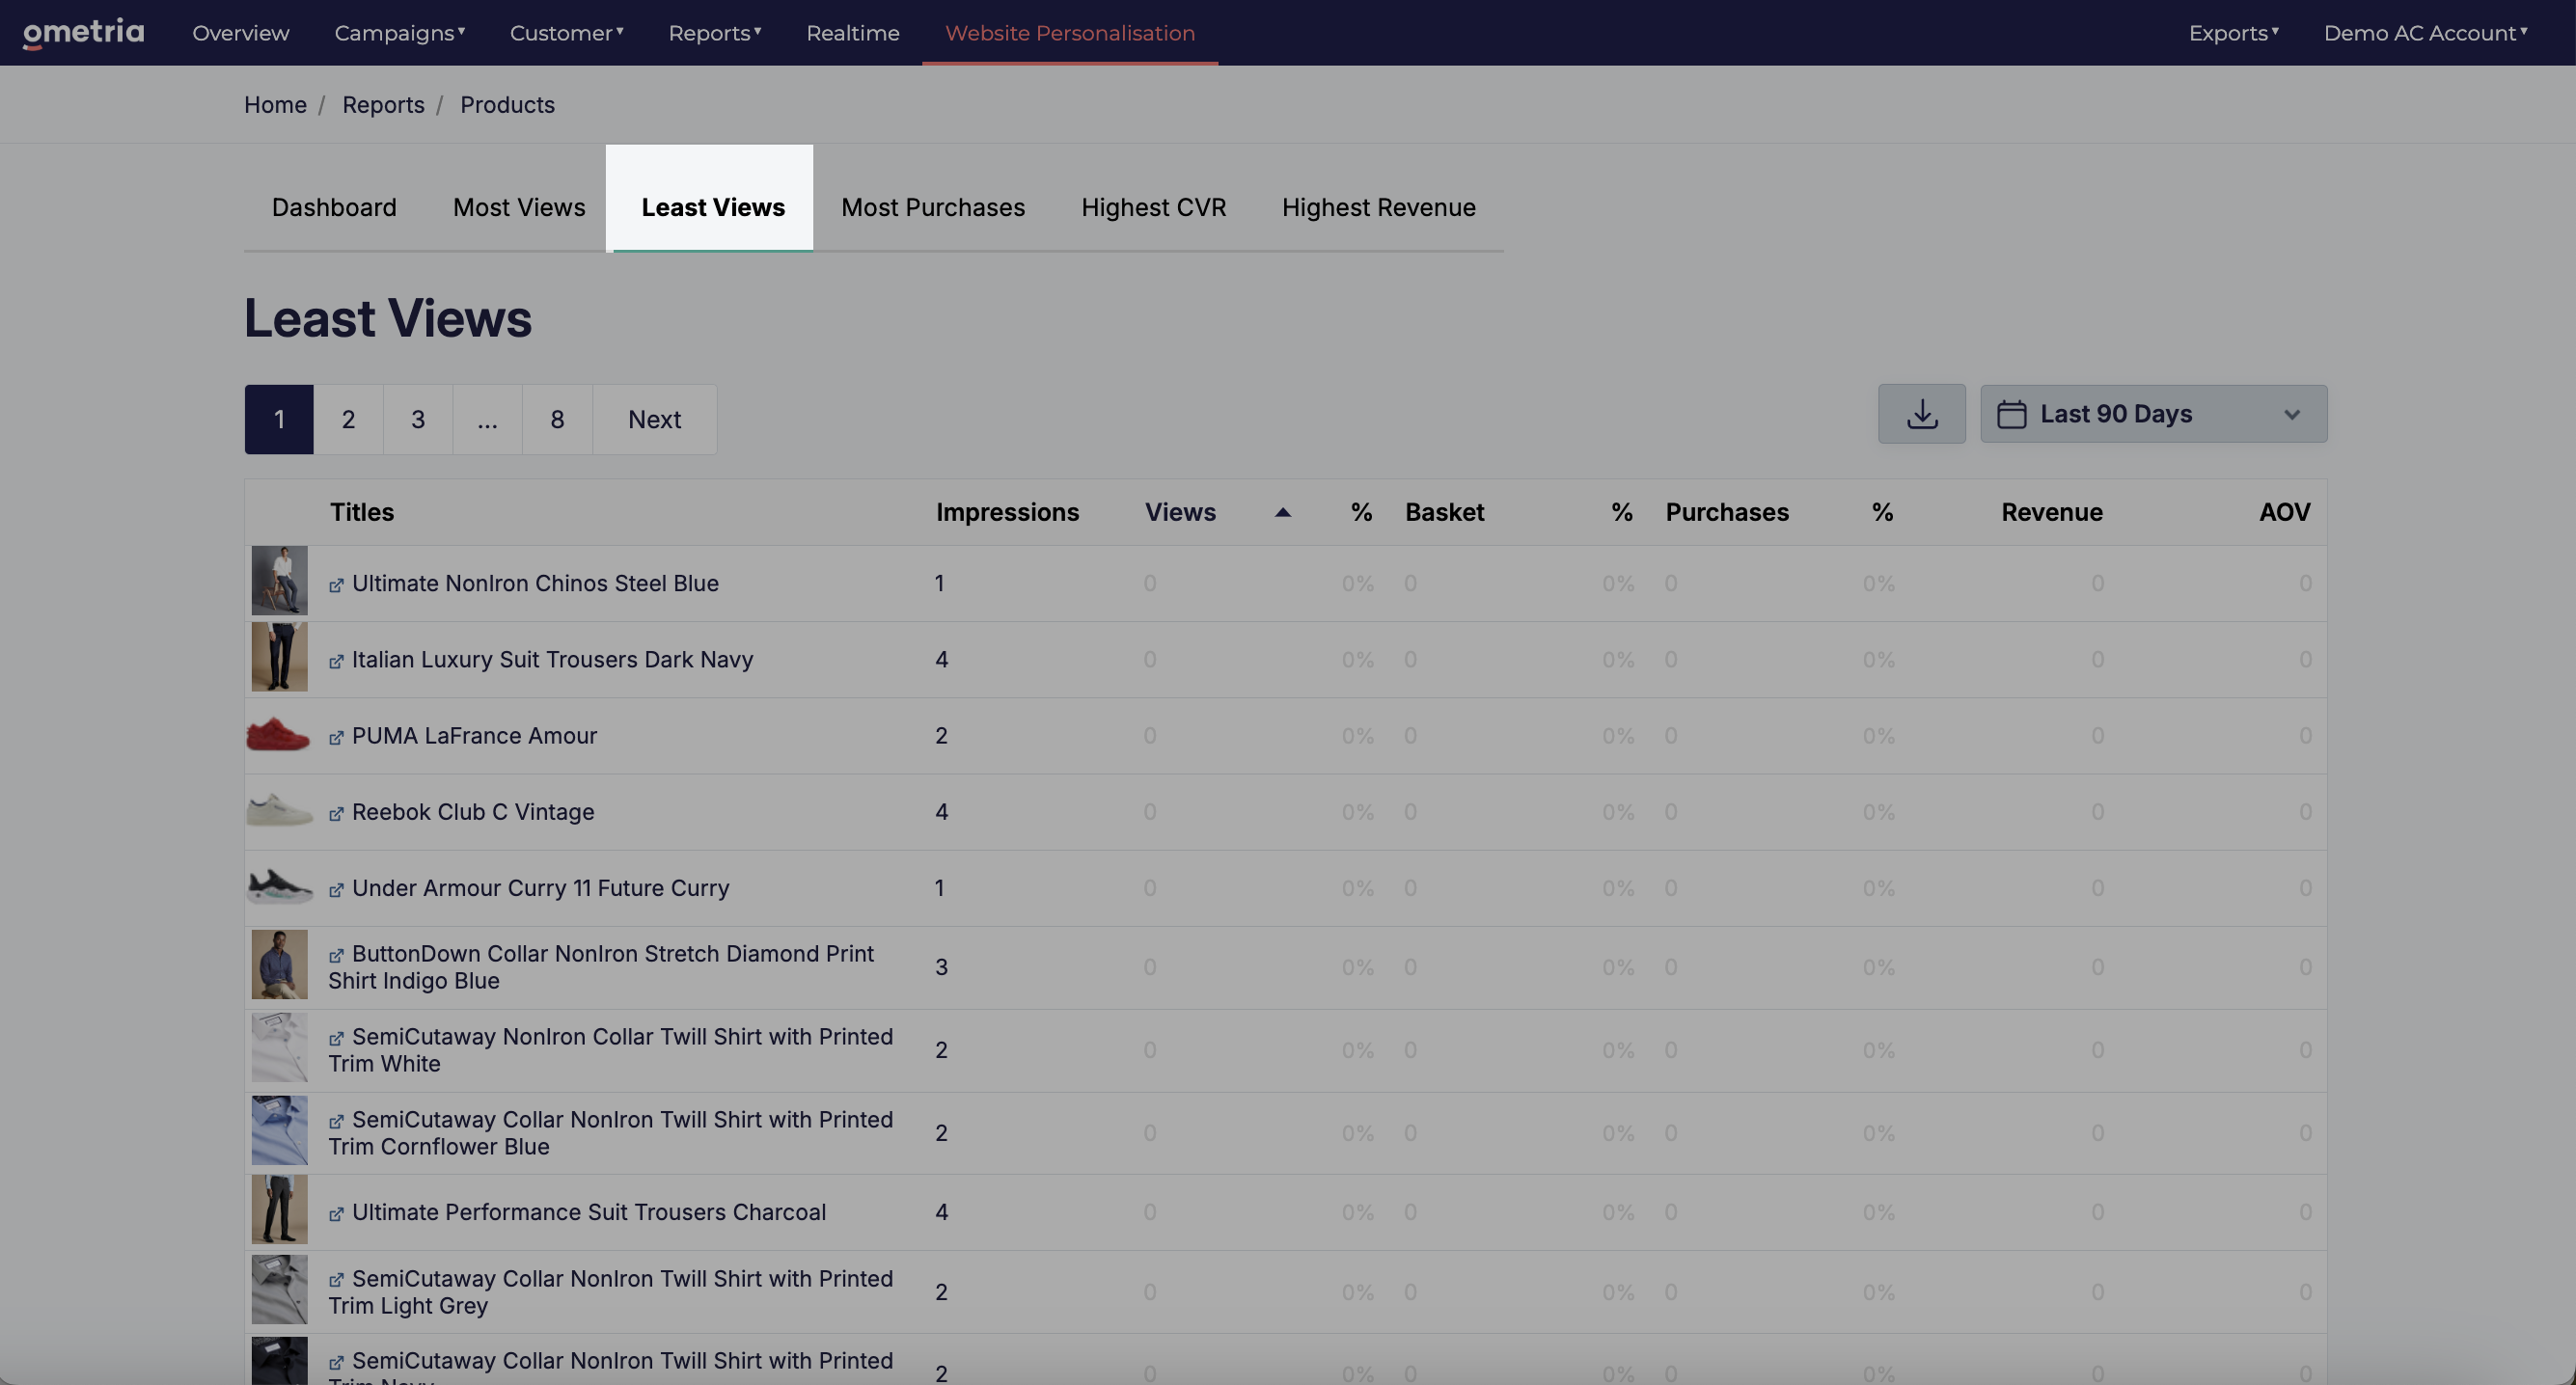Click the Dark Navy Suit Trousers thumbnail

(279, 656)
